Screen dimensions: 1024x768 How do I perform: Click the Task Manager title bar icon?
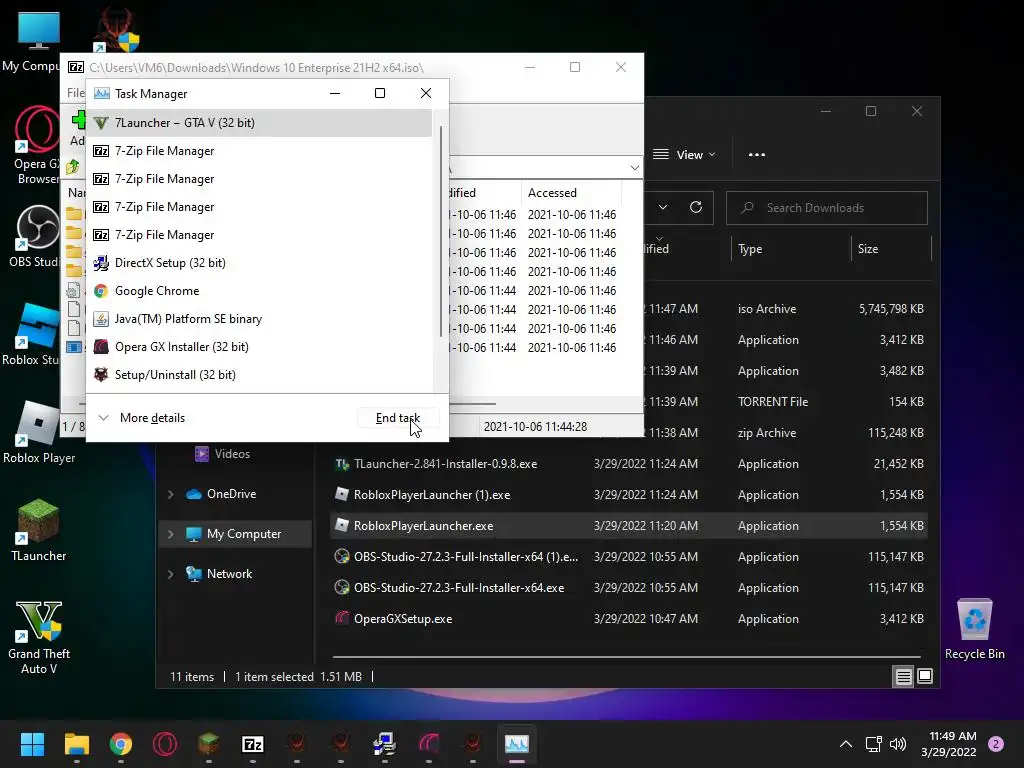point(101,93)
